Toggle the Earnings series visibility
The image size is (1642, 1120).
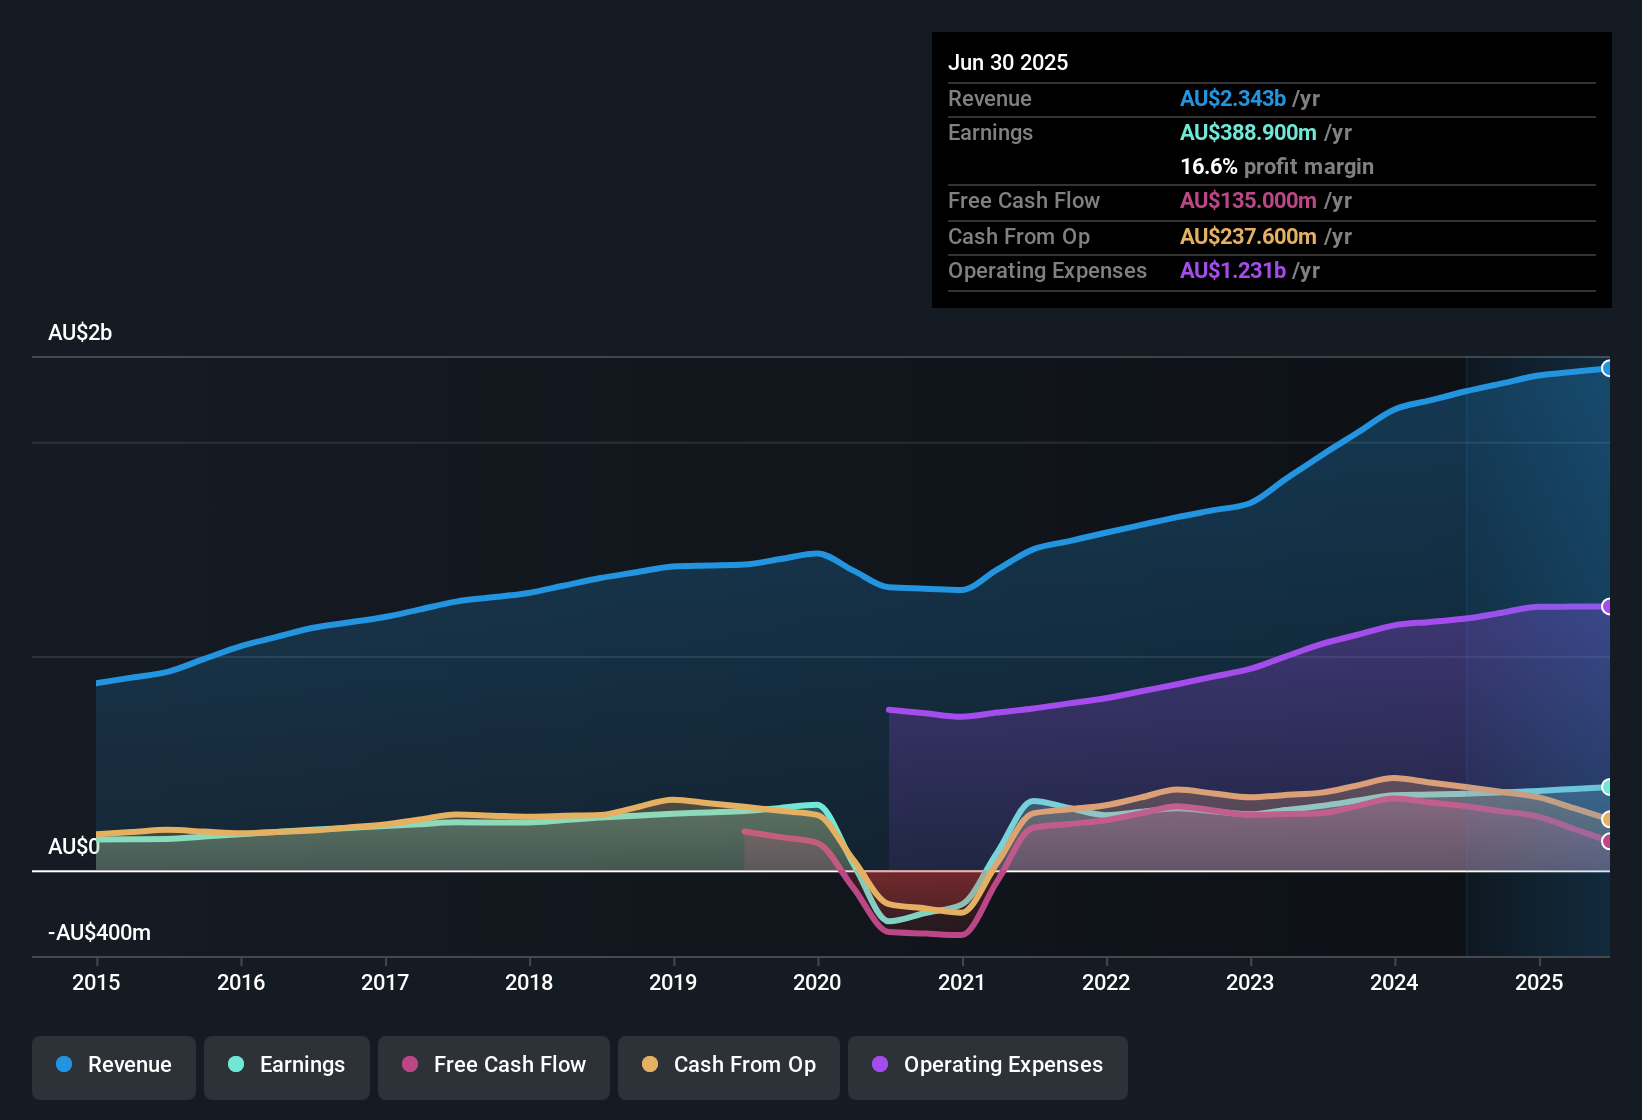tap(287, 1065)
